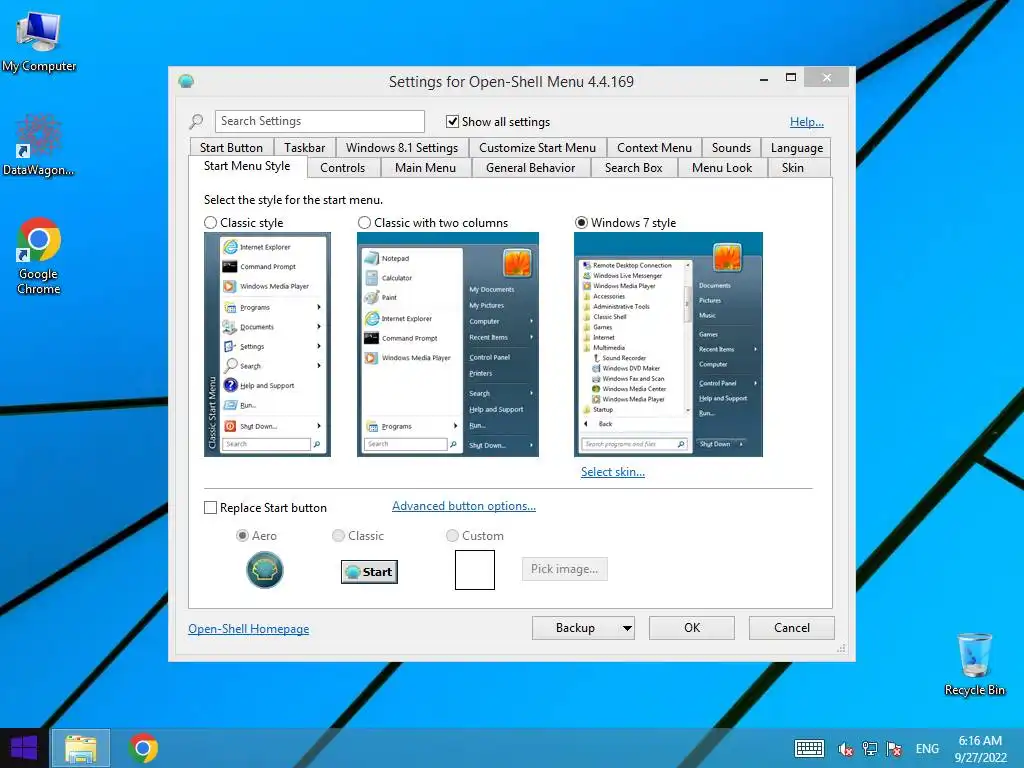Visit the Open-Shell Homepage link

249,629
